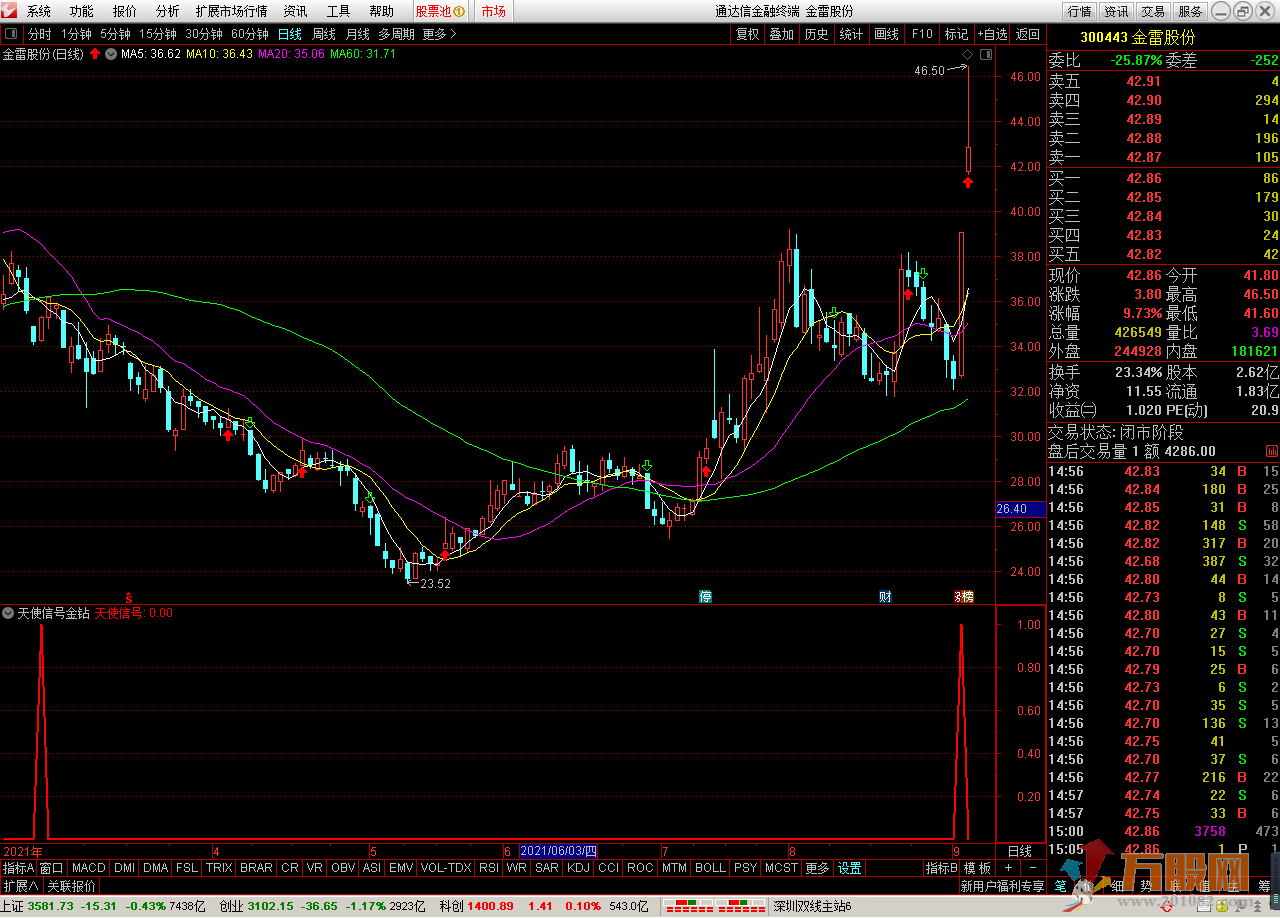
Task: Click the 新用户福利专享 link
Action: tap(1002, 886)
